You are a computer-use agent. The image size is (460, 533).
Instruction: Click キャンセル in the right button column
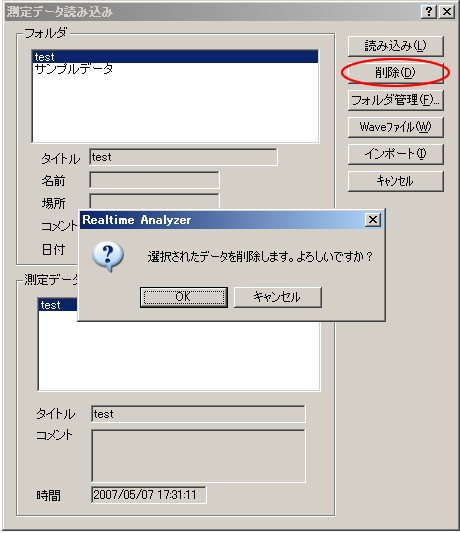[395, 181]
